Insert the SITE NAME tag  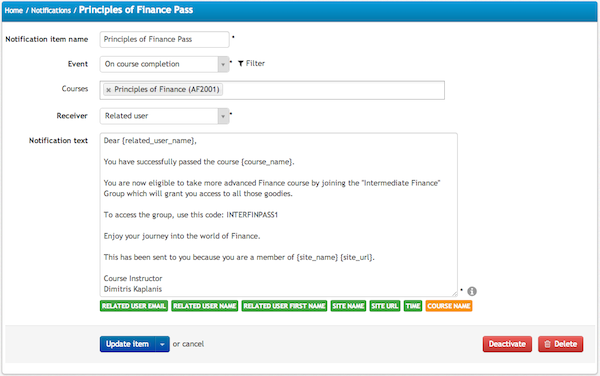pos(348,306)
